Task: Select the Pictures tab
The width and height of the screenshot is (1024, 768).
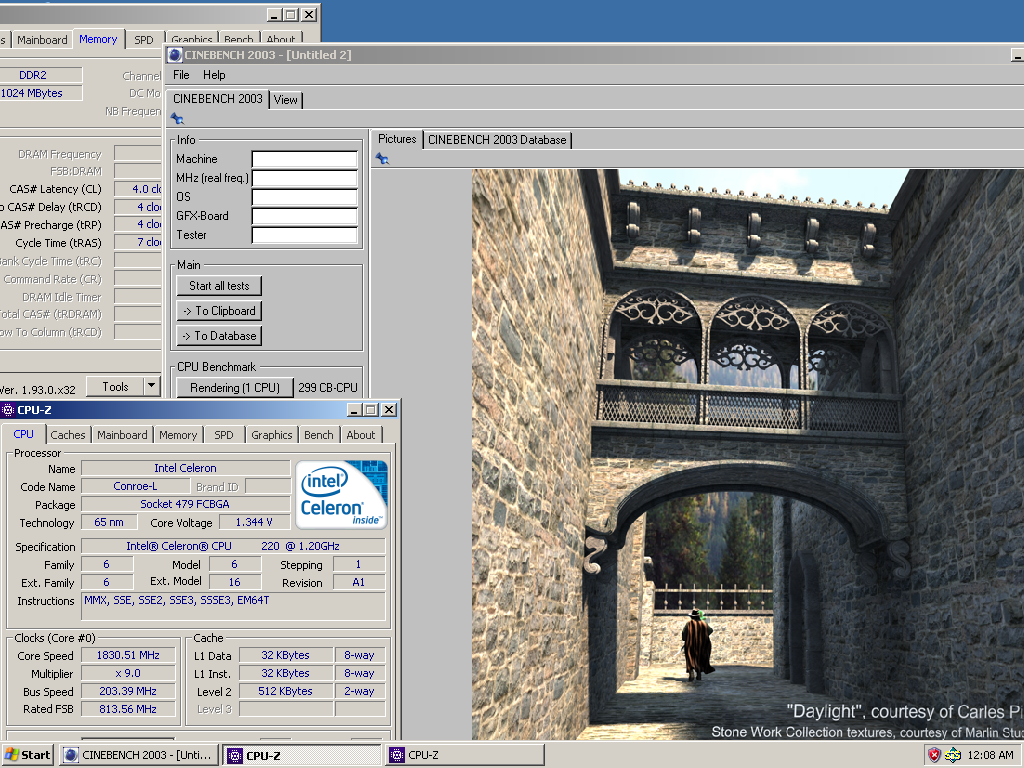Action: (x=397, y=139)
